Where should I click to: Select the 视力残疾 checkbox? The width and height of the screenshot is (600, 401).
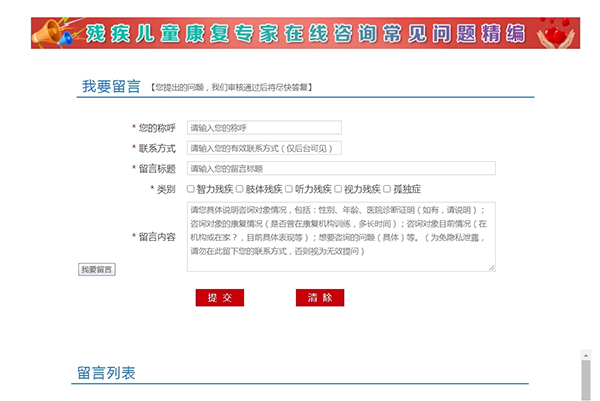(x=338, y=188)
